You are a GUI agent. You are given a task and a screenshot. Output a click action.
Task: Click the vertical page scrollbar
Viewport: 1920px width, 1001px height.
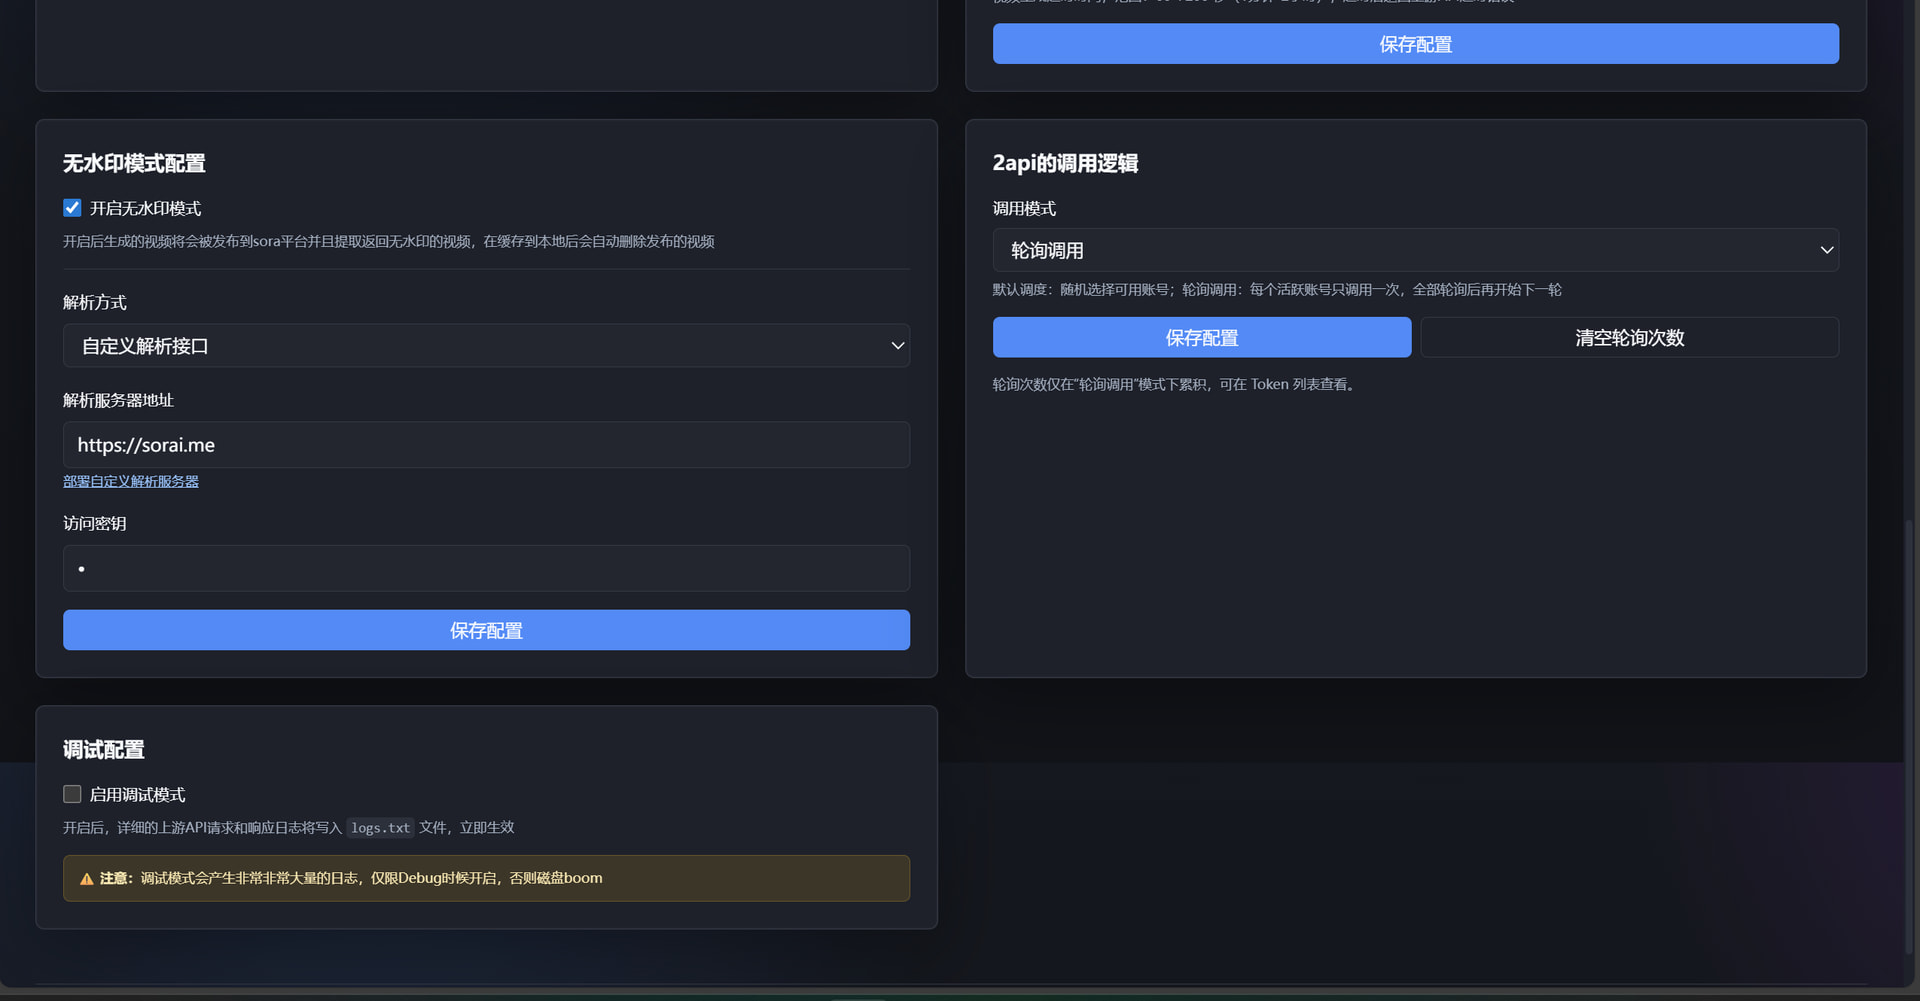click(x=1910, y=735)
